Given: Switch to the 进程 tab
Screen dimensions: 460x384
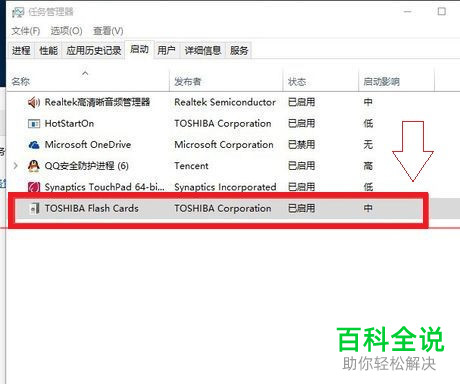Looking at the screenshot, I should pos(21,51).
